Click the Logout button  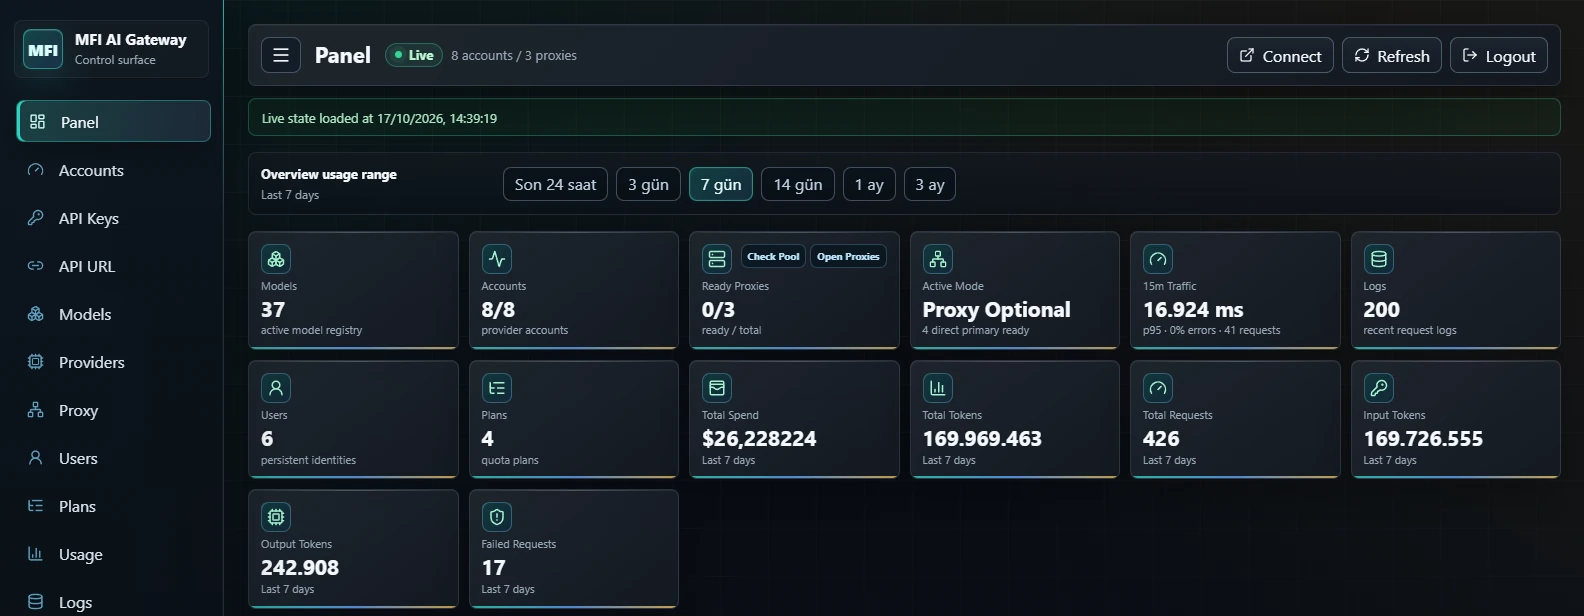pos(1499,55)
